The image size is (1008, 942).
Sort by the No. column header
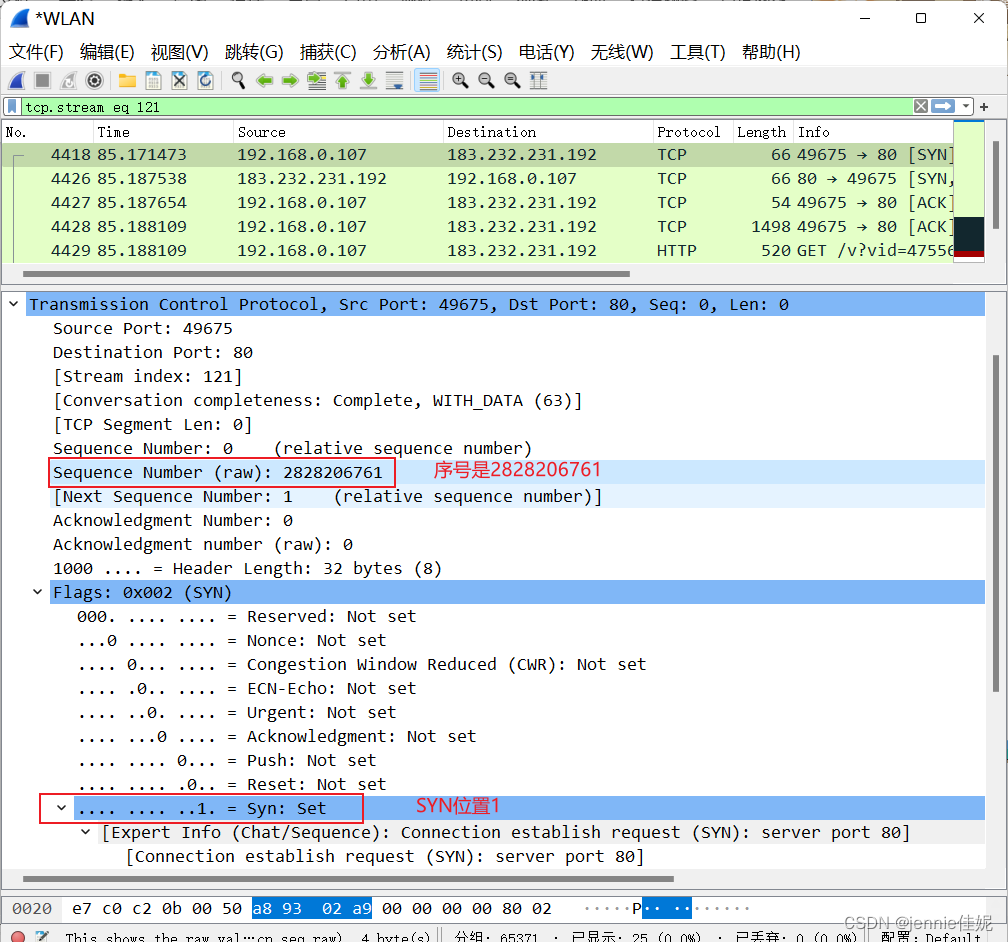48,132
